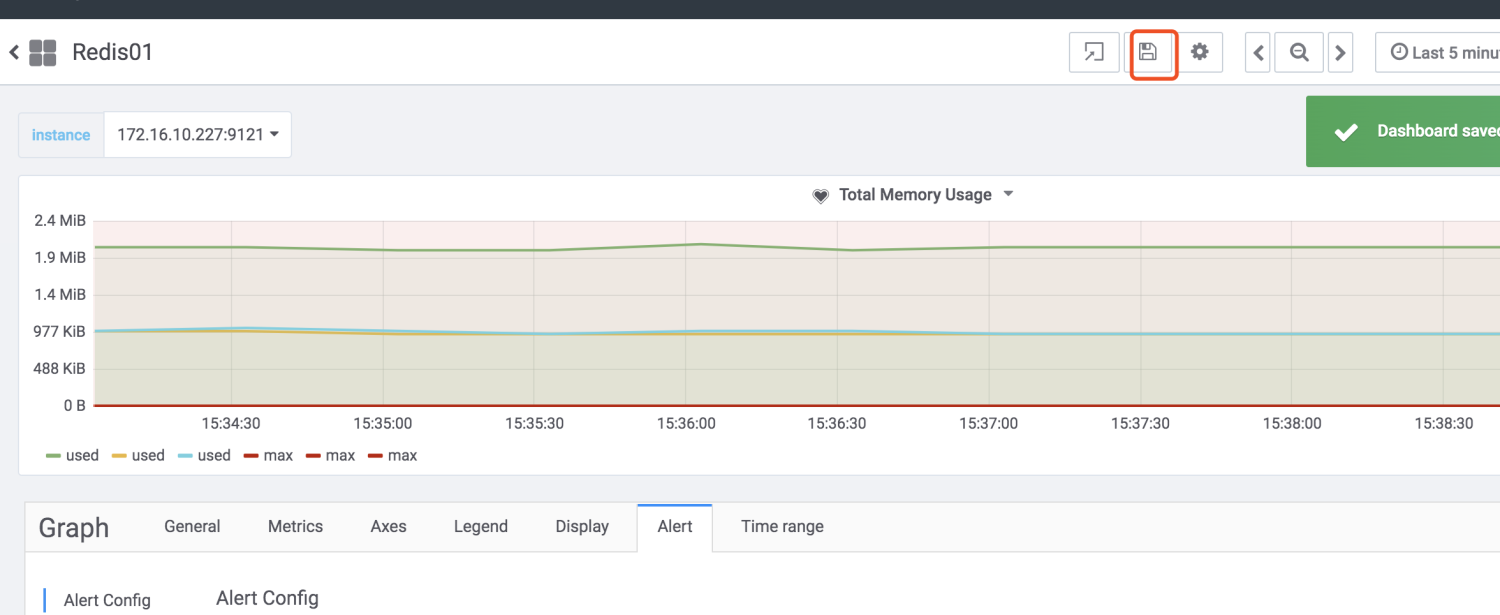Image resolution: width=1500 pixels, height=615 pixels.
Task: Select Alert Config in the side menu
Action: tap(107, 600)
